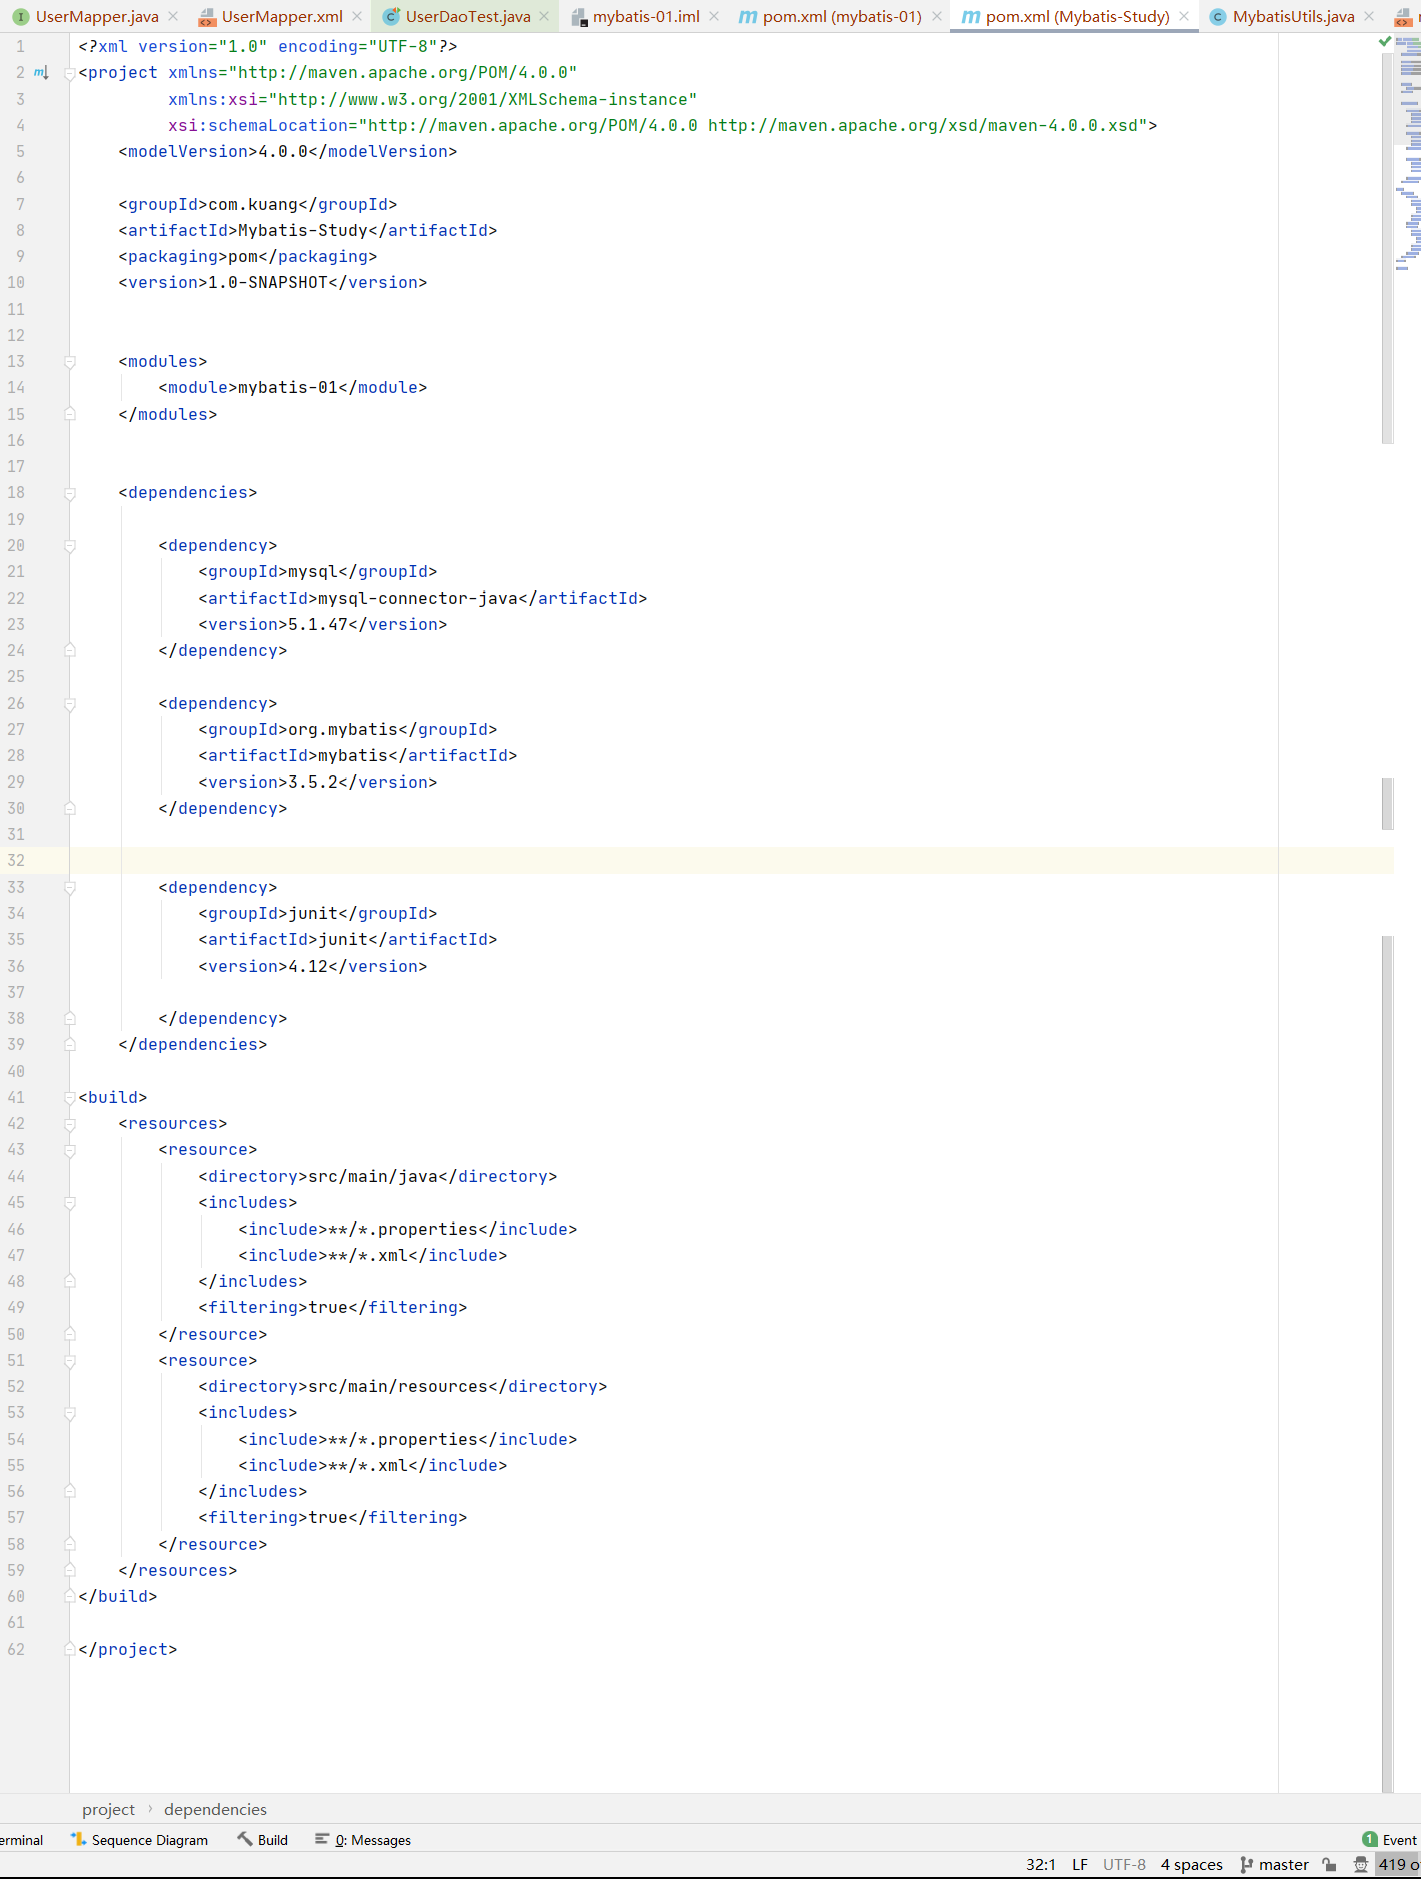Close the UserMapper.java tab
Image resolution: width=1421 pixels, height=1879 pixels.
point(173,16)
